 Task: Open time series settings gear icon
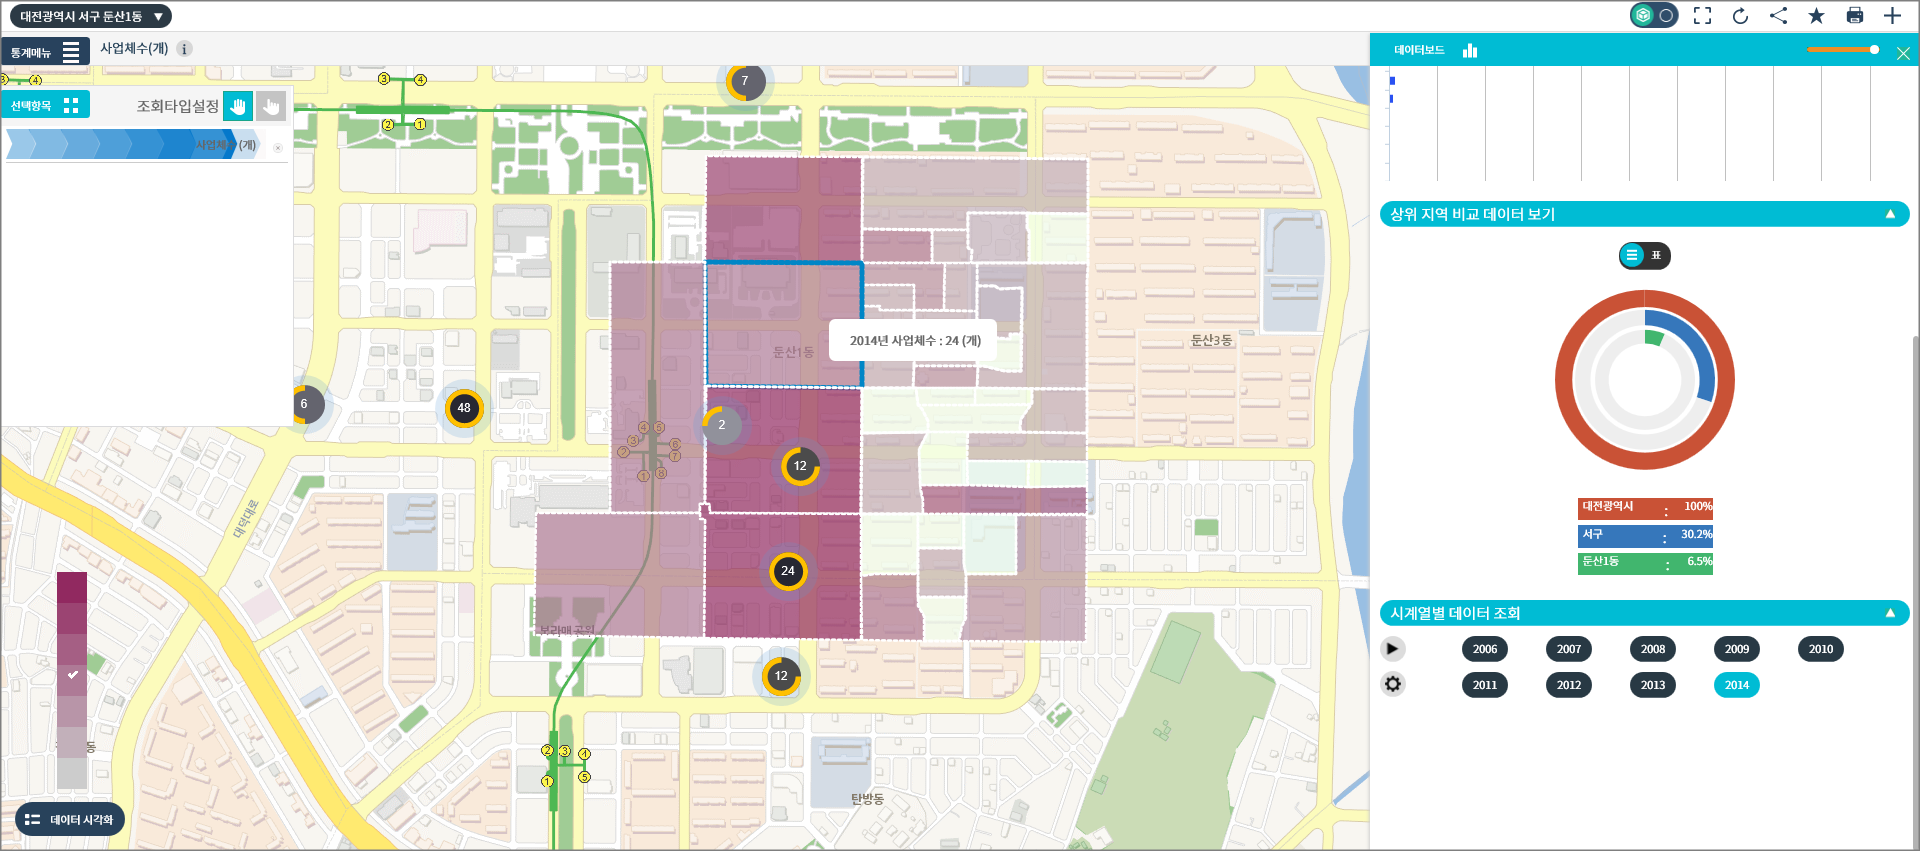tap(1393, 684)
